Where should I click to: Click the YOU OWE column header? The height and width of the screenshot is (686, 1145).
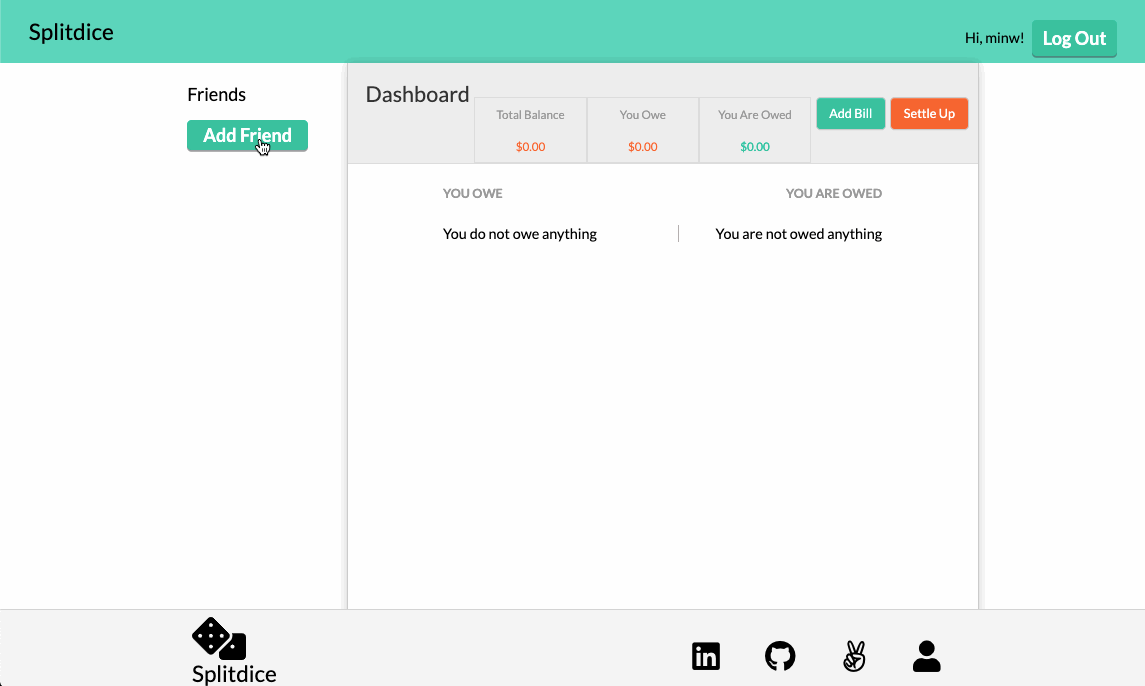[472, 194]
